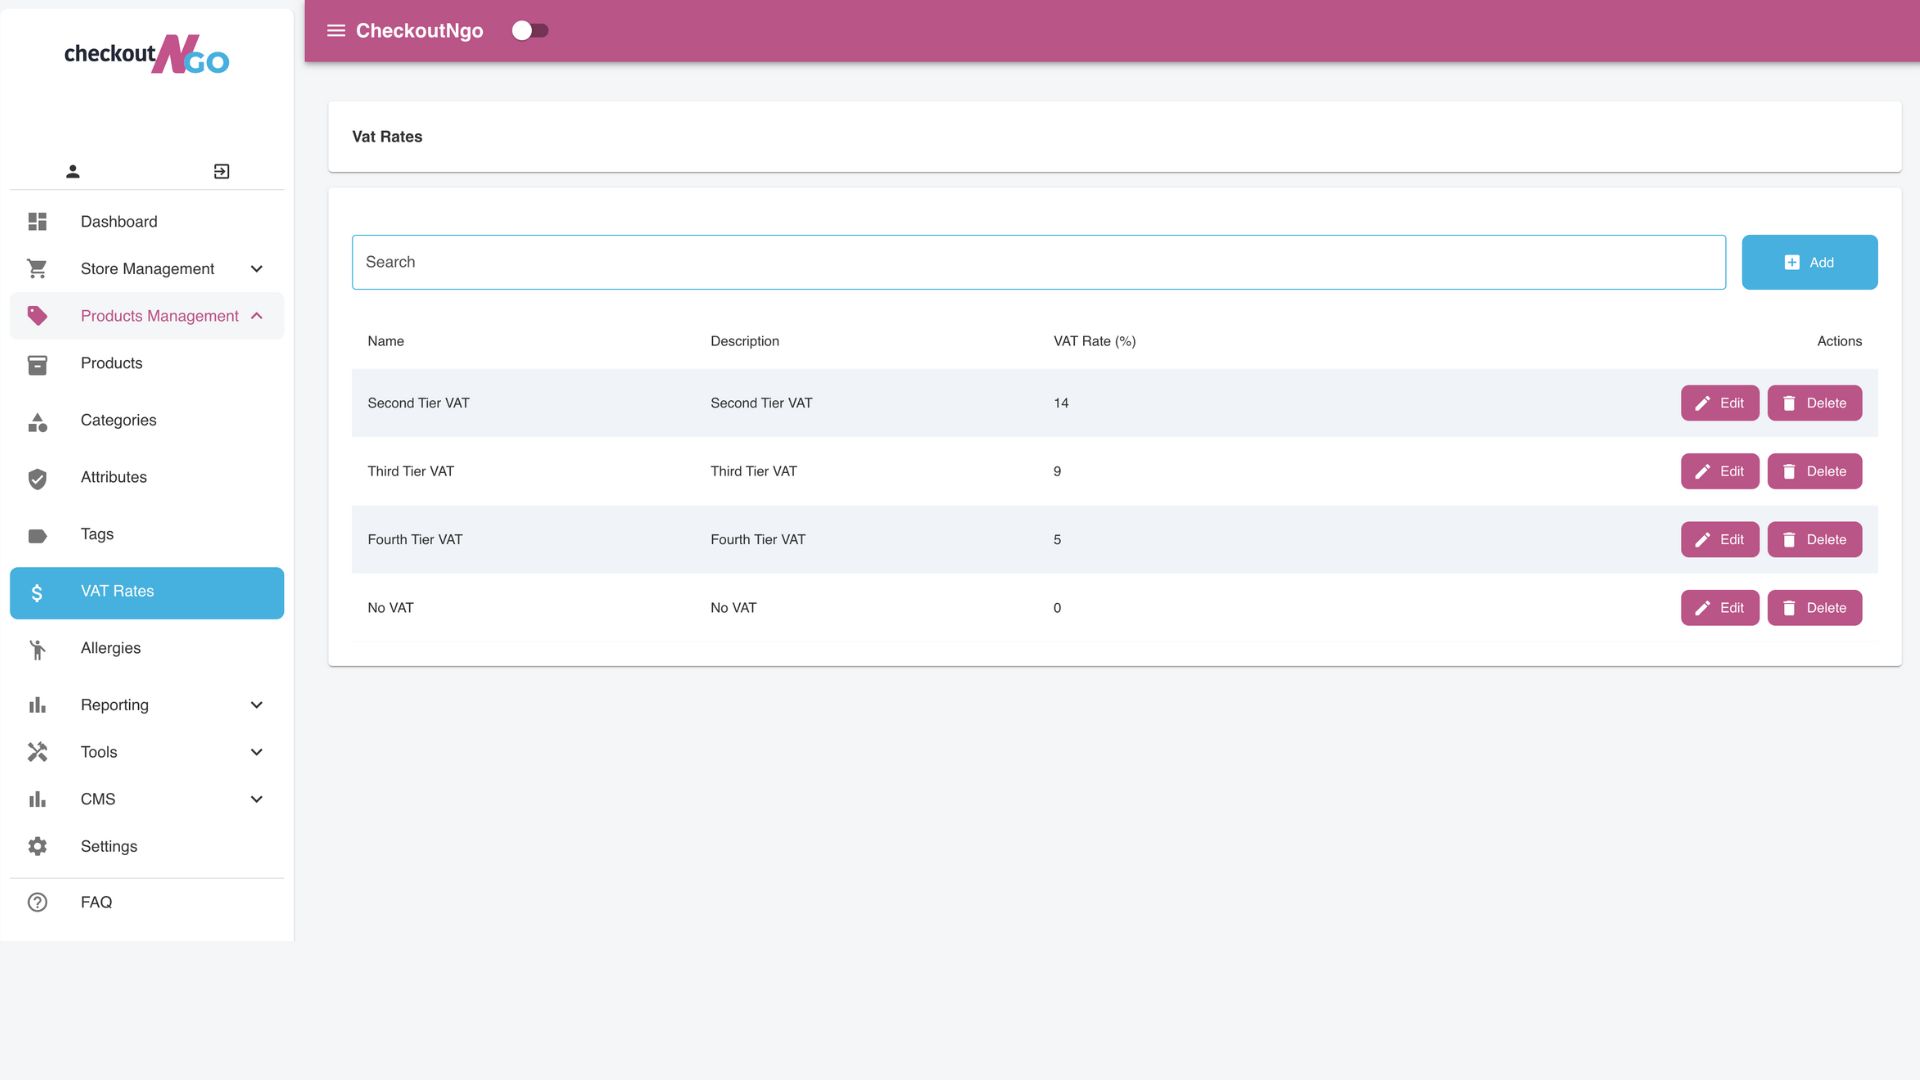Click the Categories shapes icon

coord(38,423)
